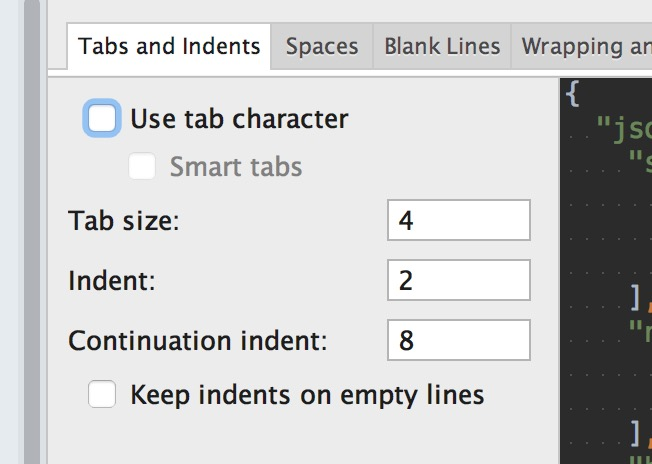Click the greyed 'Smart tabs' label
This screenshot has width=652, height=464.
(x=235, y=166)
